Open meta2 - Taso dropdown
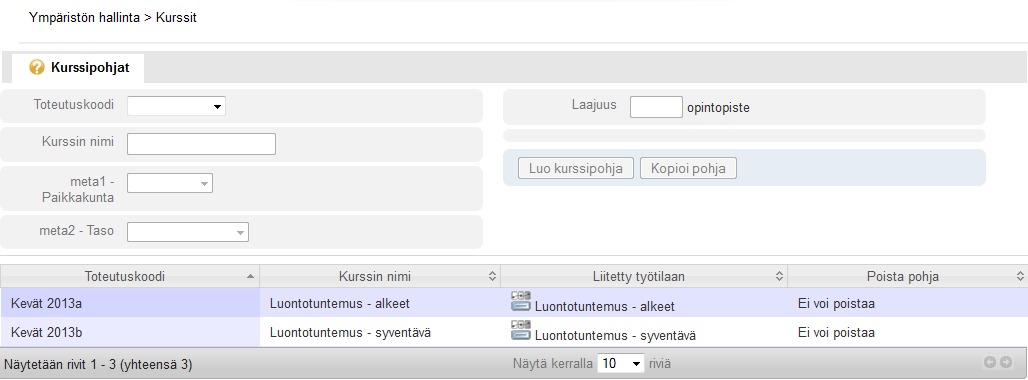This screenshot has width=1028, height=380. [x=188, y=231]
